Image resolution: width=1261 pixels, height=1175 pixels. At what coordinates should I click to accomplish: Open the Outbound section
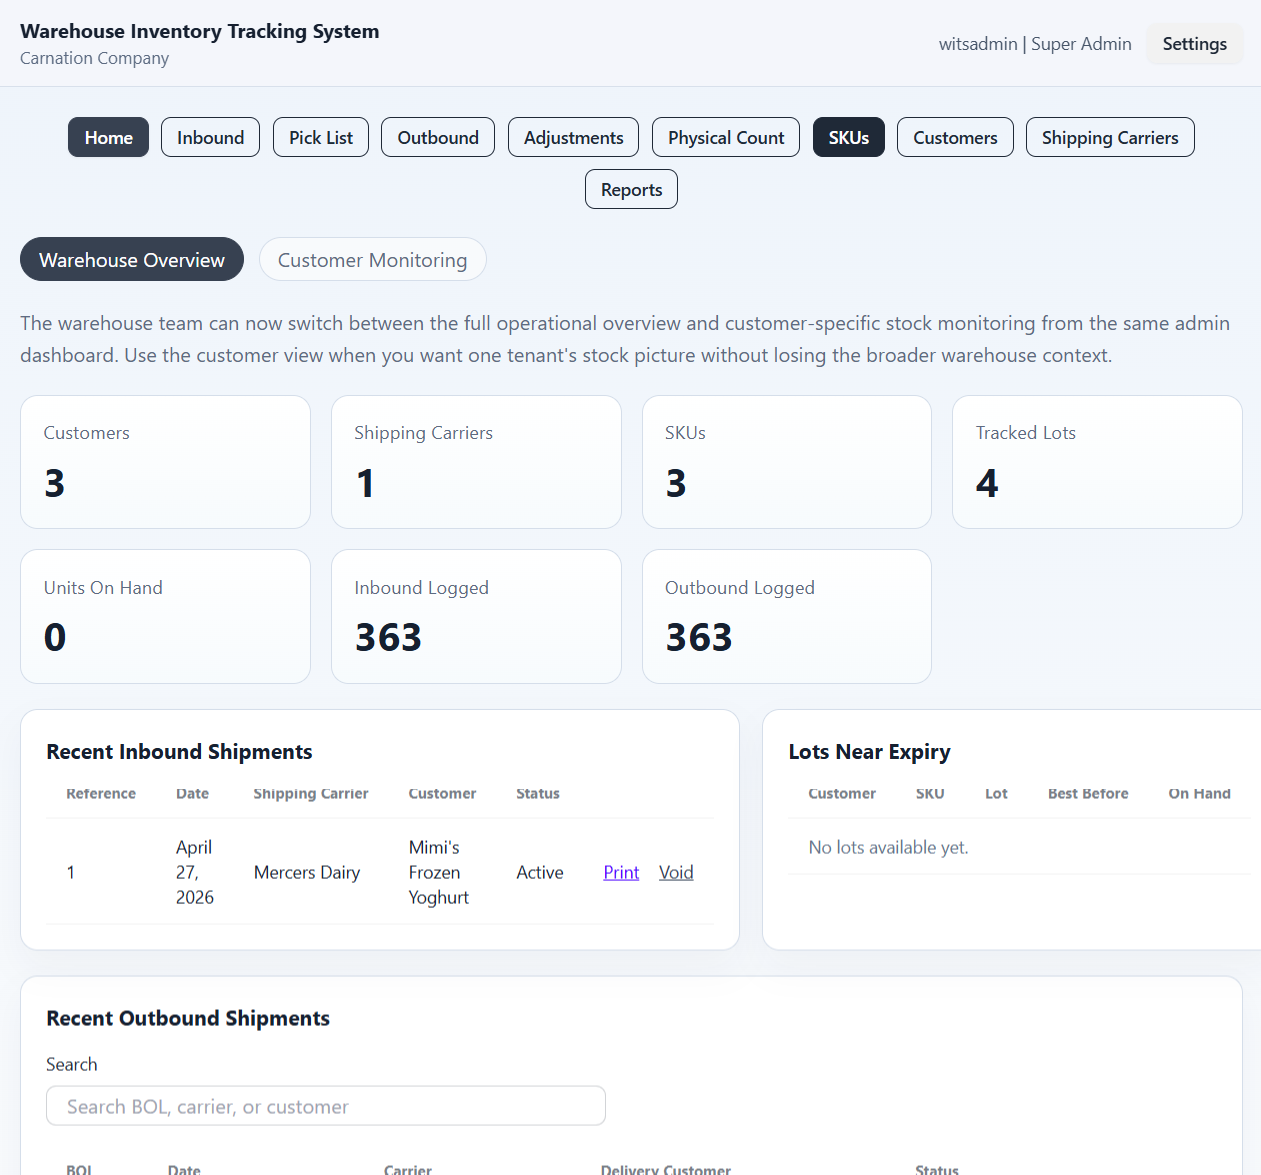(x=438, y=137)
